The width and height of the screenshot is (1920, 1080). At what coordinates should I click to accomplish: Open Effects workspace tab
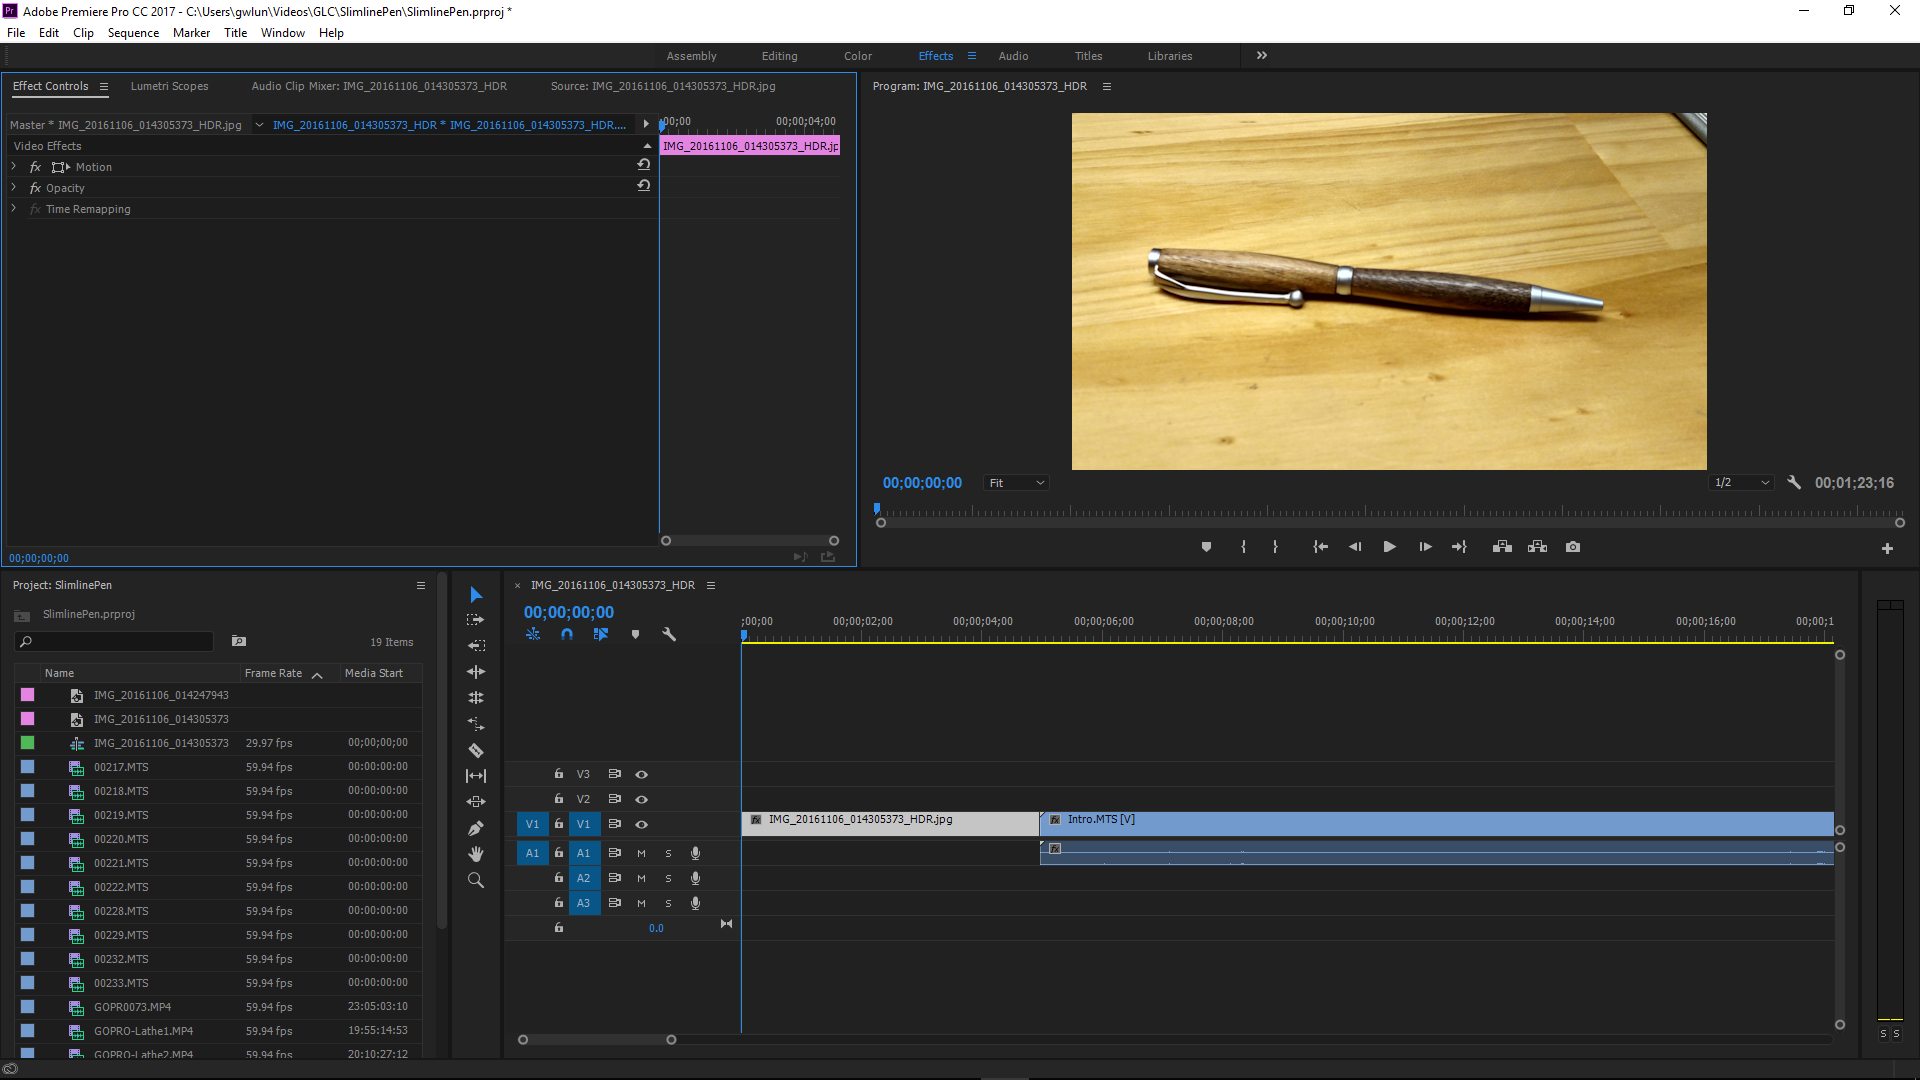coord(935,55)
